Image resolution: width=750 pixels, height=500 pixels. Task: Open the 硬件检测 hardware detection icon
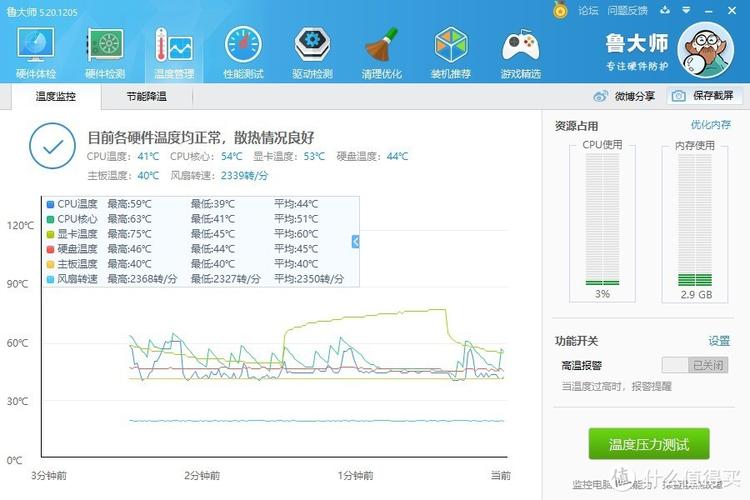(x=105, y=48)
